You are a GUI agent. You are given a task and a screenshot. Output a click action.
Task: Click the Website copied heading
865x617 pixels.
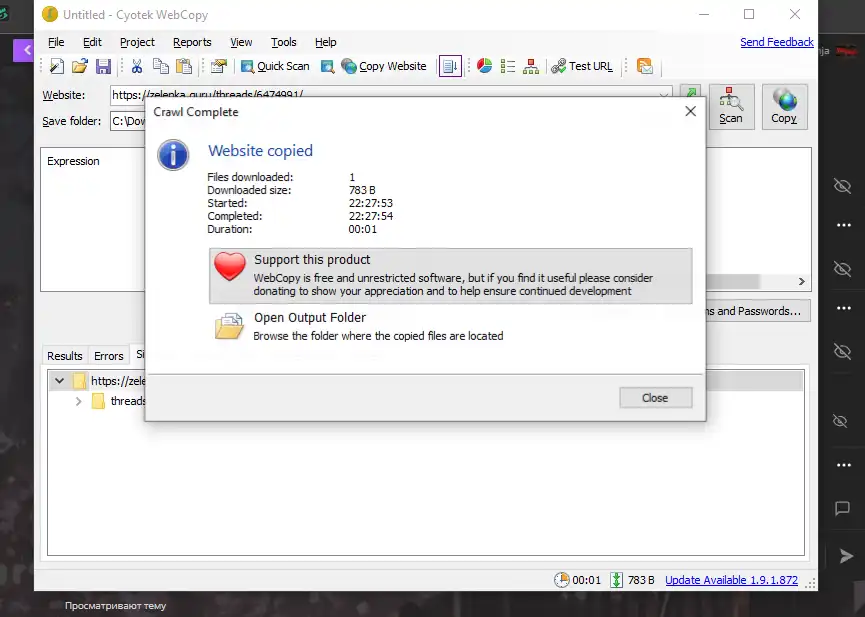coord(260,151)
